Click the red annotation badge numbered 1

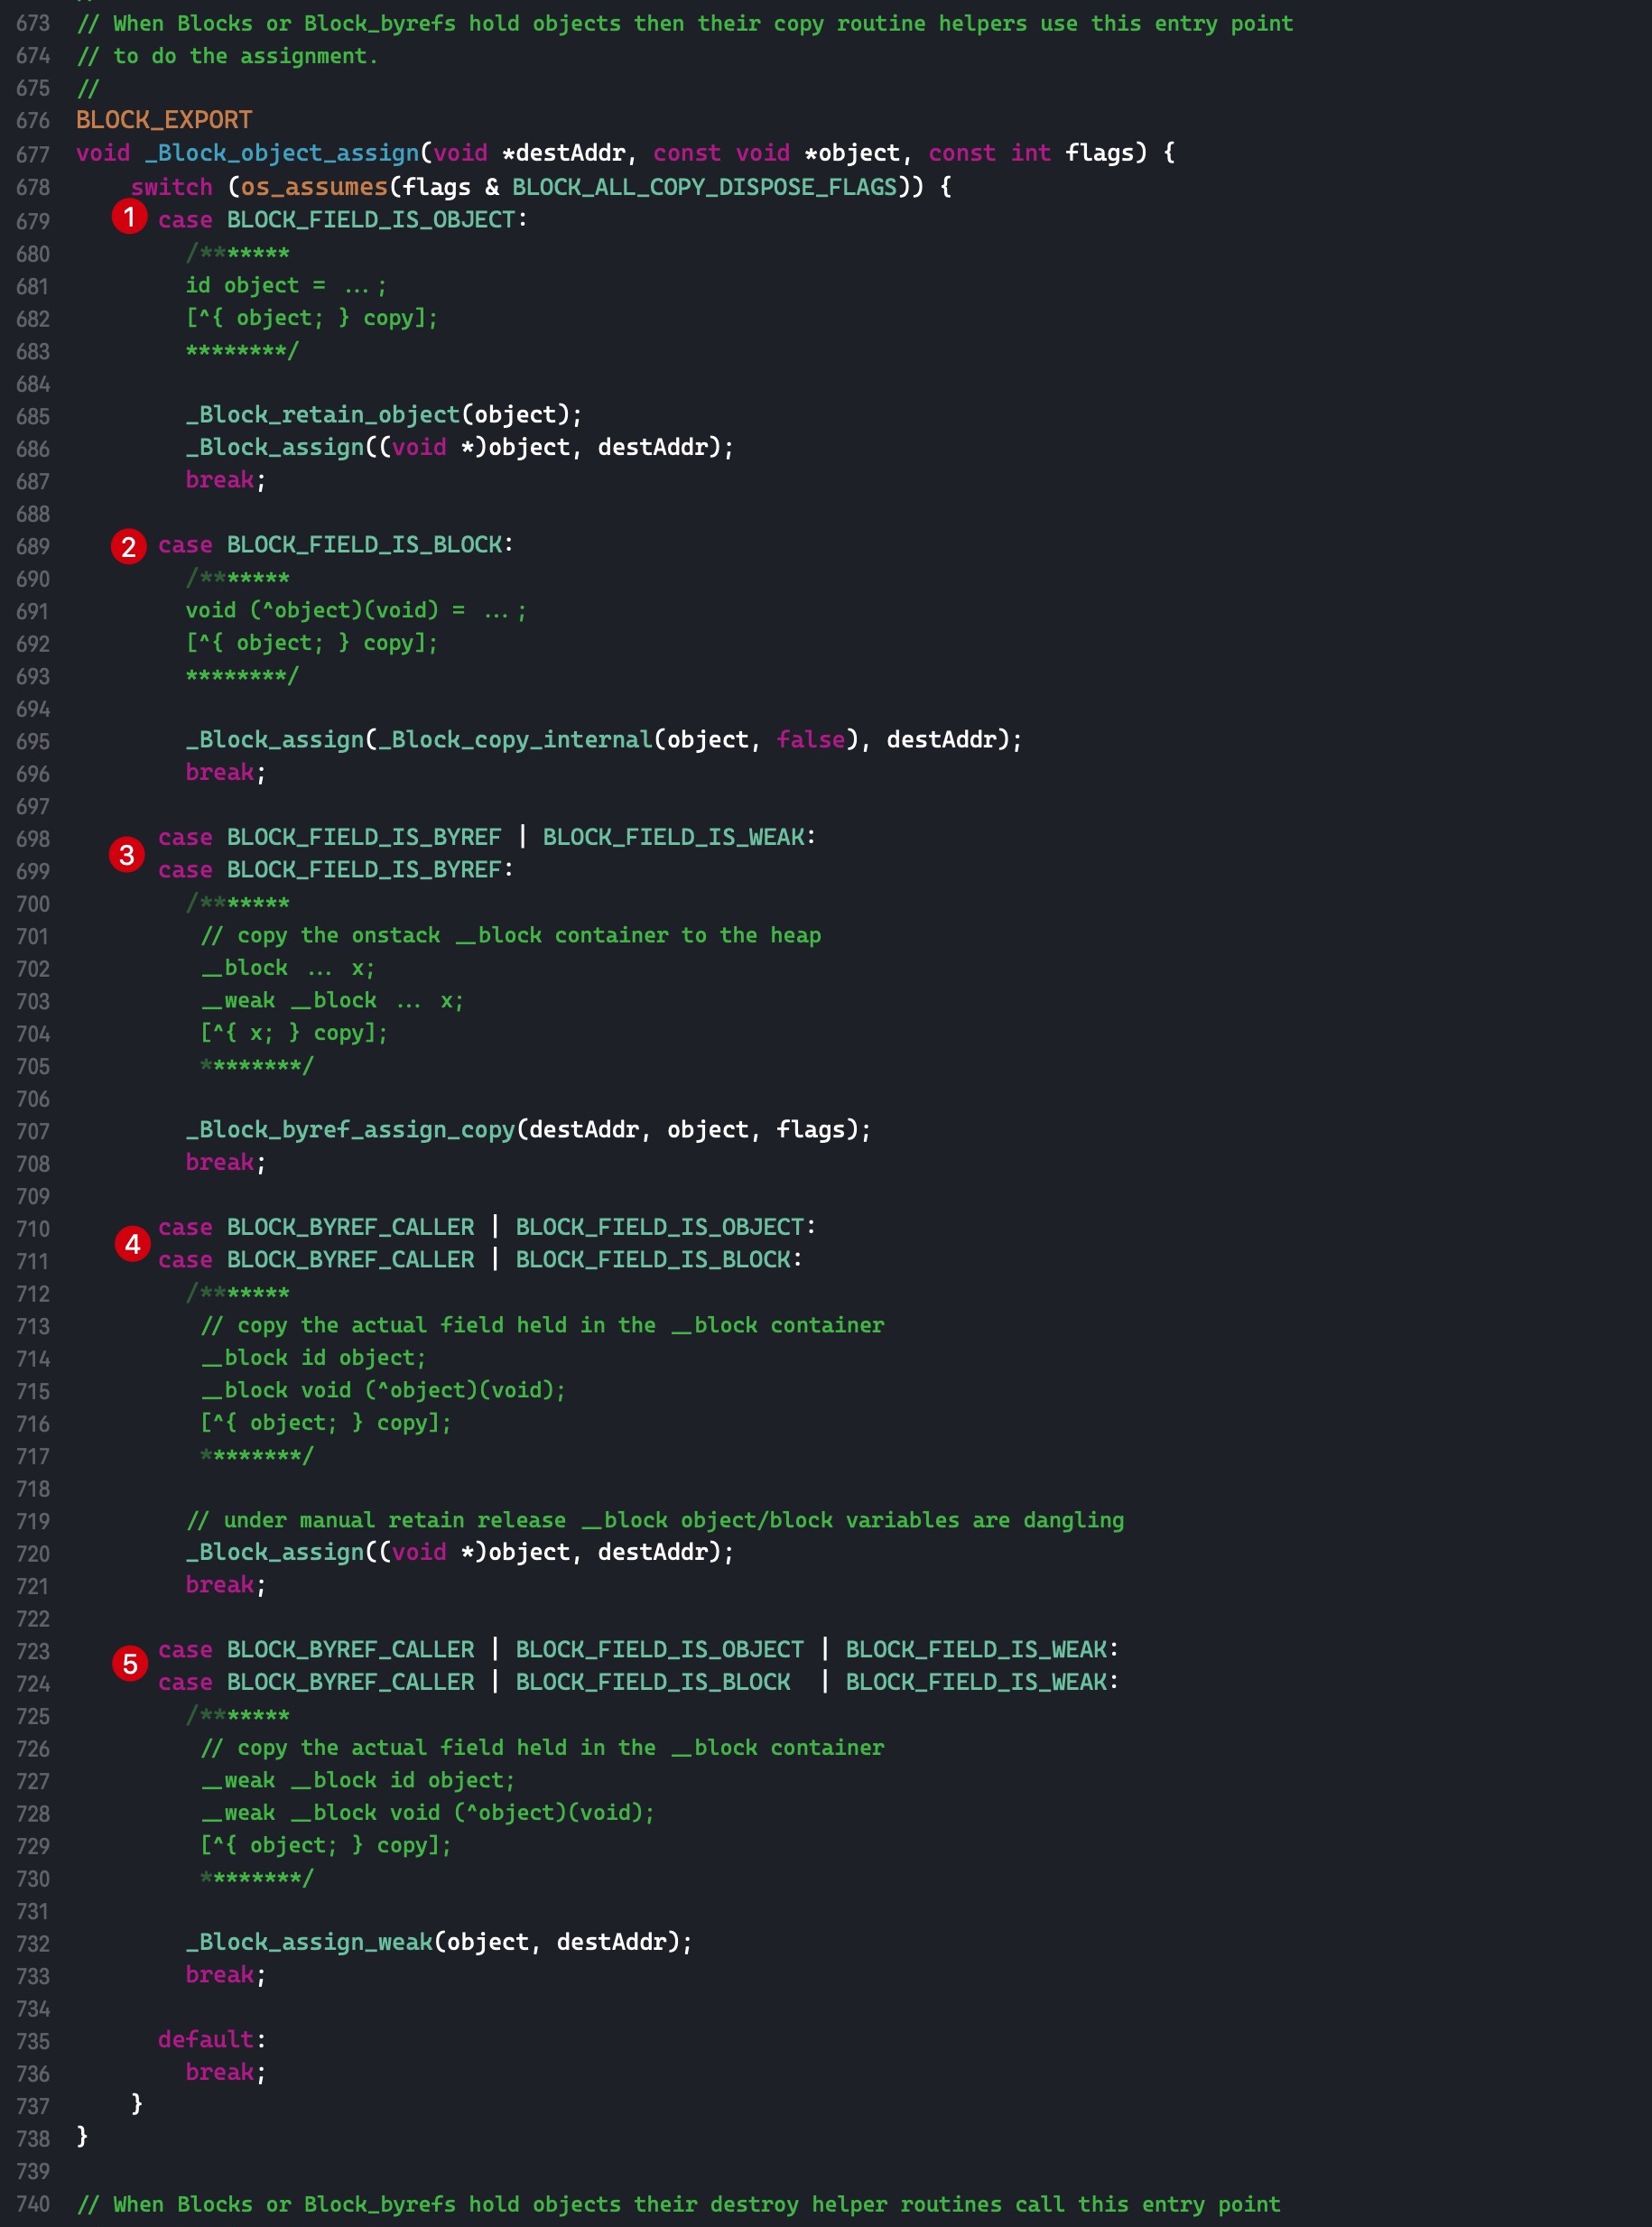[x=129, y=216]
